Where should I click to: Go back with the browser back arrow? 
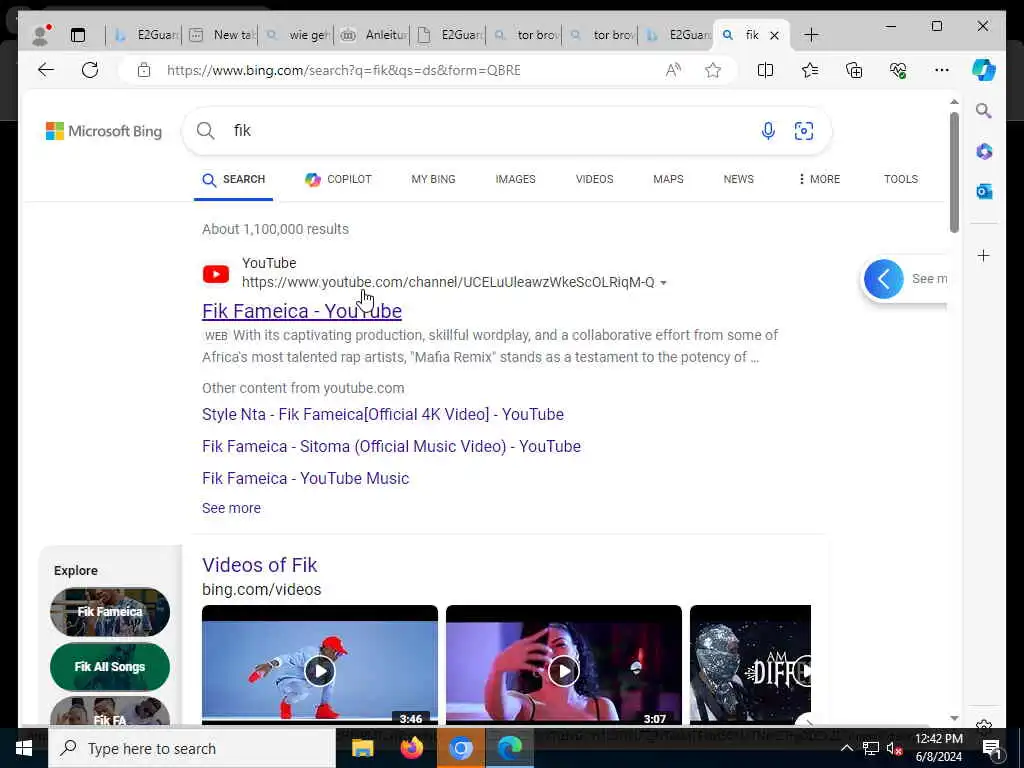pyautogui.click(x=46, y=70)
